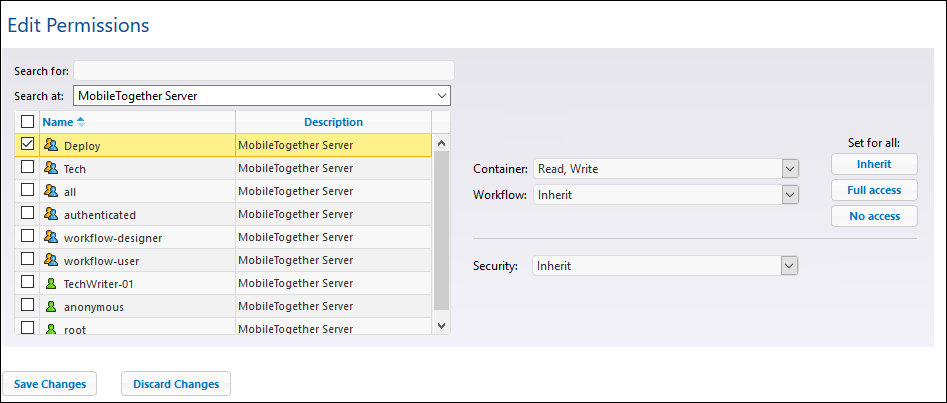Click the authenticated role icon

tap(50, 214)
